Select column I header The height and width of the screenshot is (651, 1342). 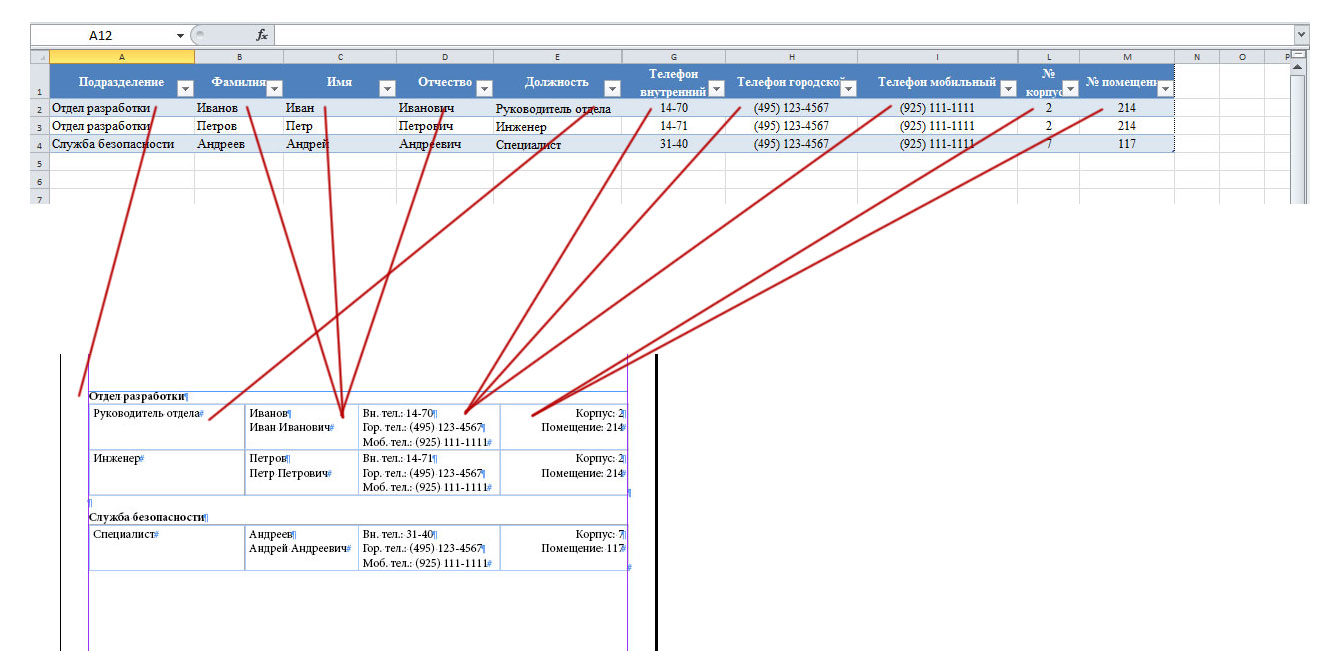(937, 57)
